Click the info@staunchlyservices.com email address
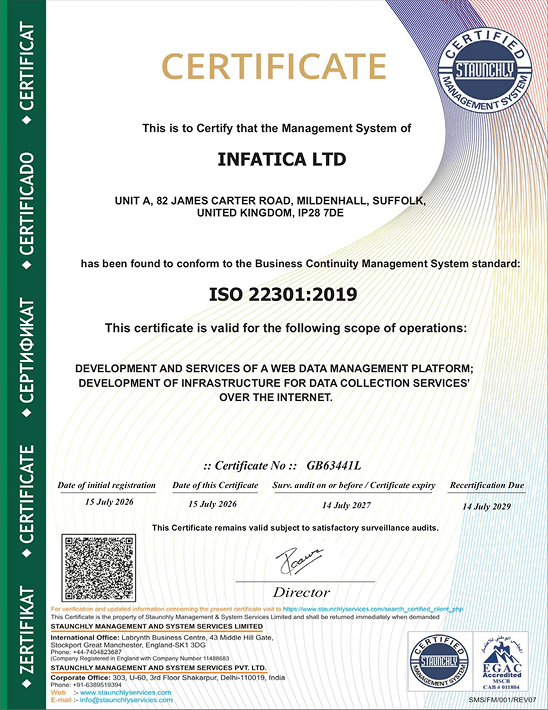548x710 pixels. [x=126, y=700]
